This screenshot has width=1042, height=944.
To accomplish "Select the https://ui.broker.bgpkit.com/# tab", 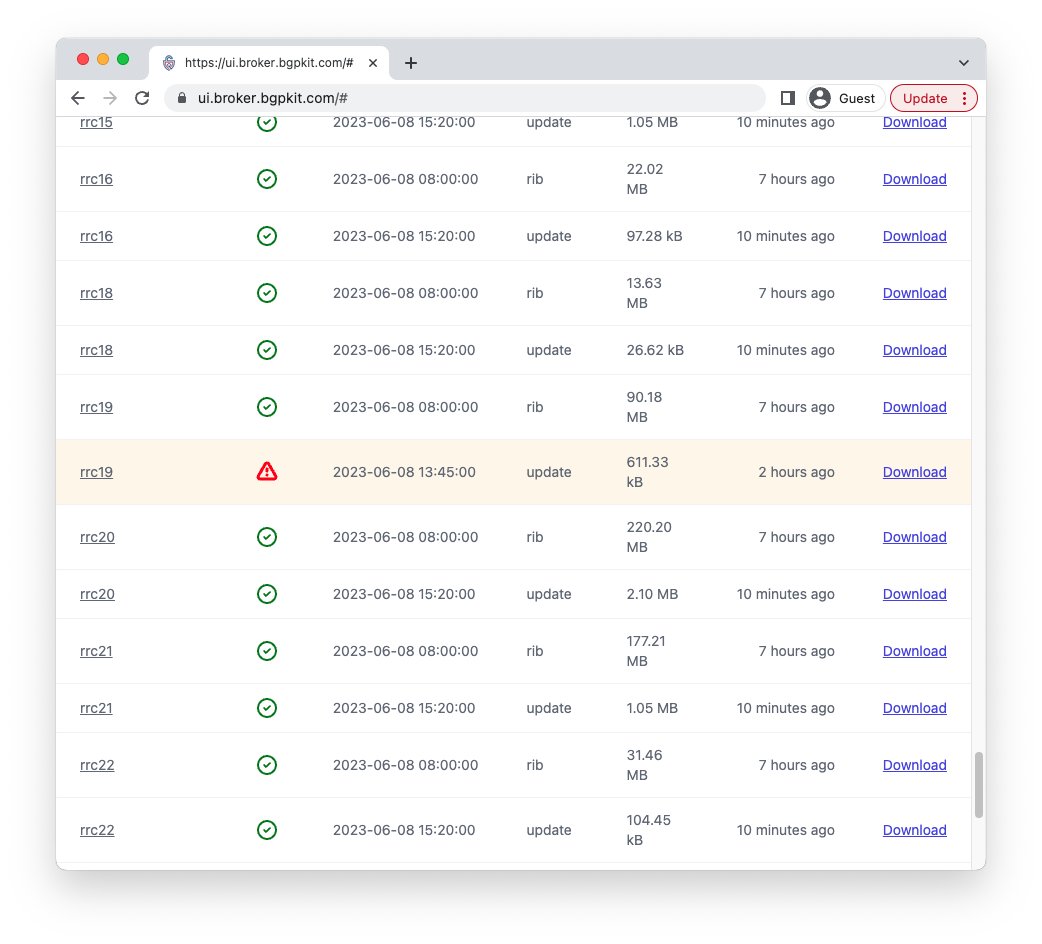I will (x=269, y=63).
